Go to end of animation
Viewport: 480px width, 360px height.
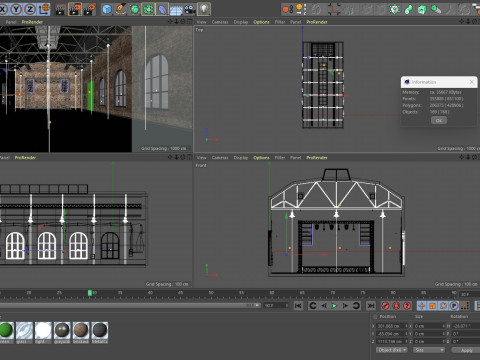(370, 305)
